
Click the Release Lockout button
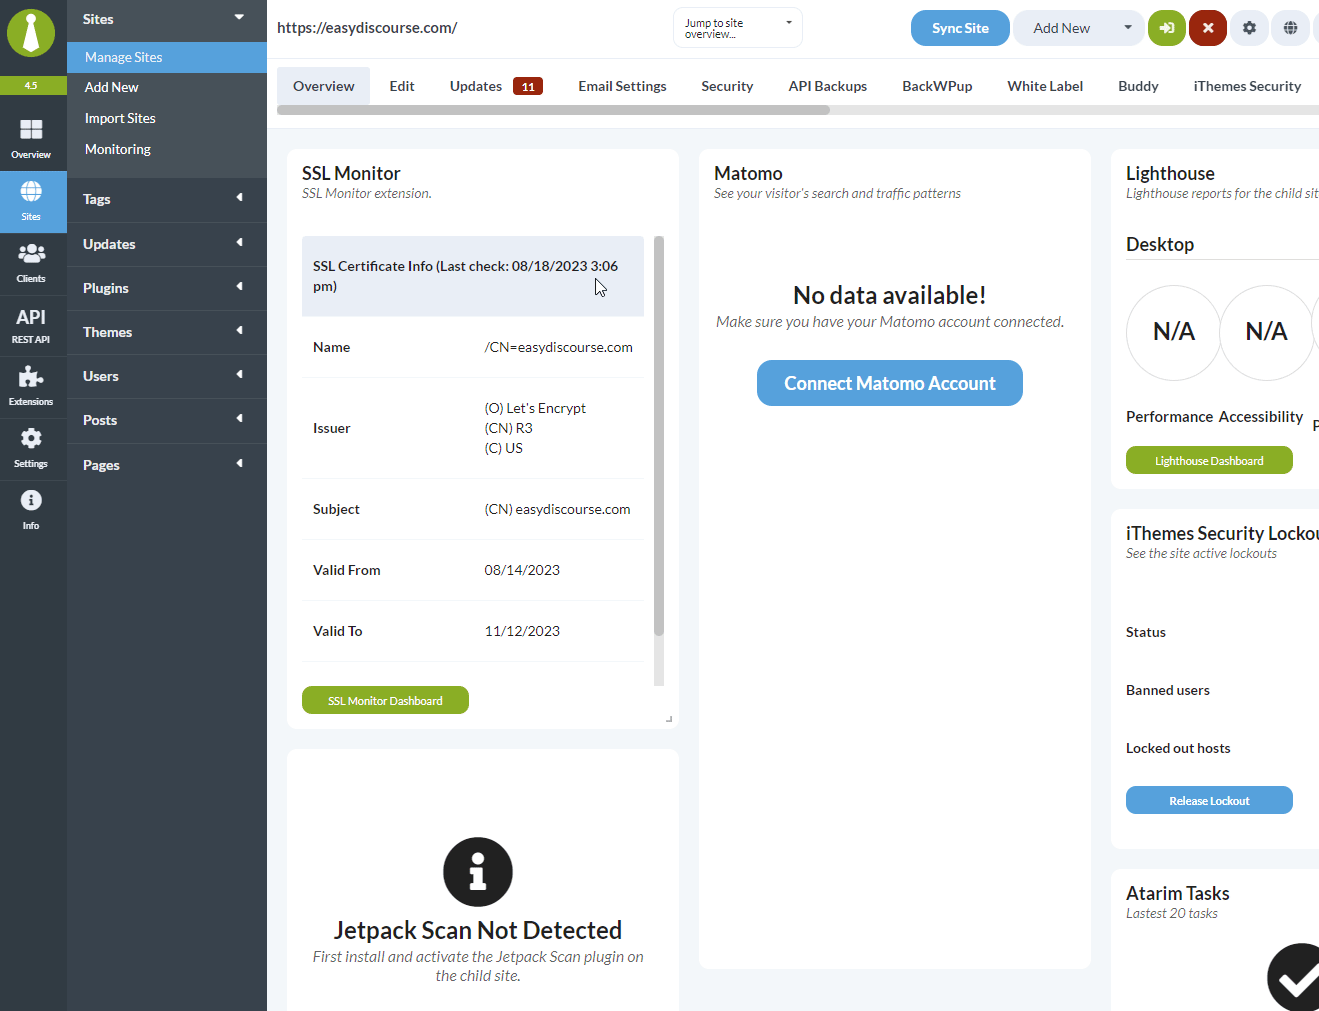click(x=1209, y=800)
